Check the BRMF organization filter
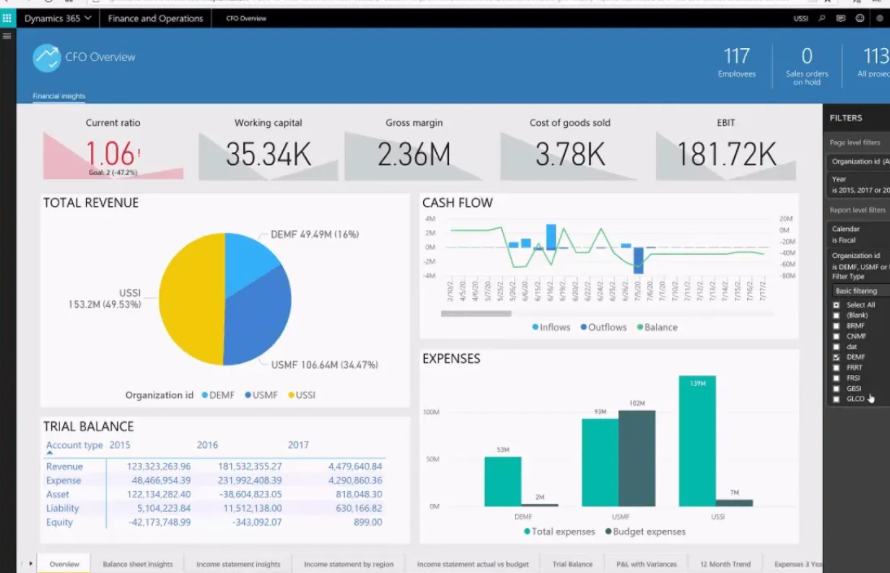 [836, 326]
